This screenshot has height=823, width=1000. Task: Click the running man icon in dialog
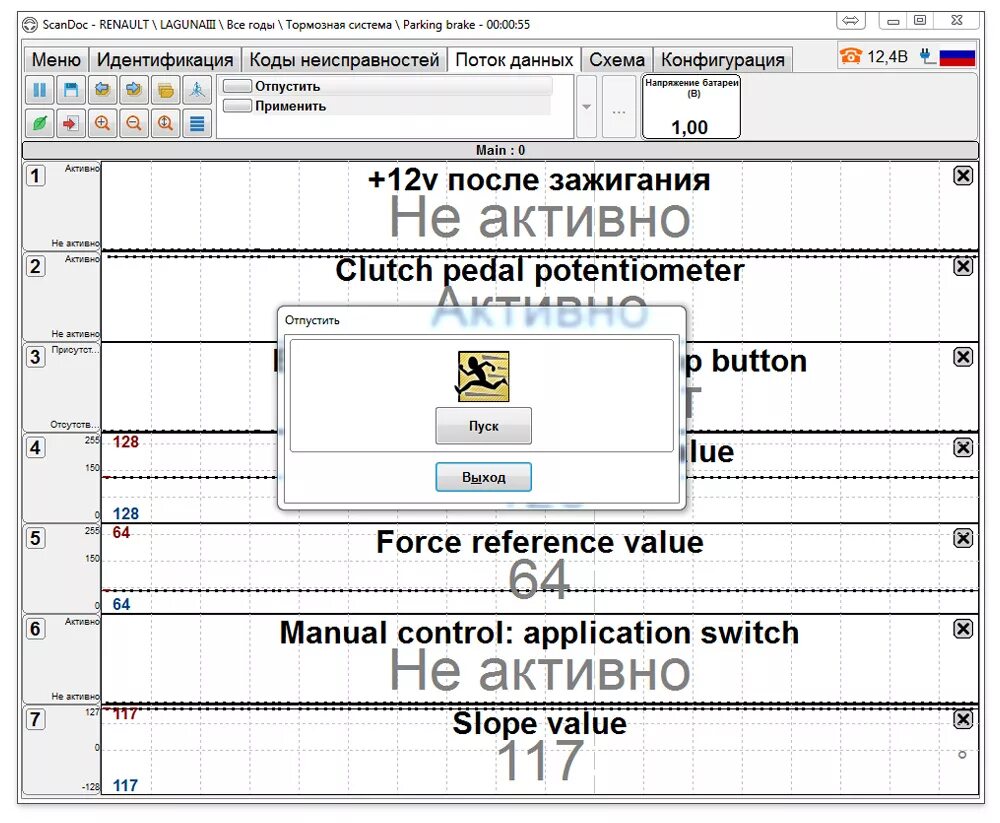point(483,376)
